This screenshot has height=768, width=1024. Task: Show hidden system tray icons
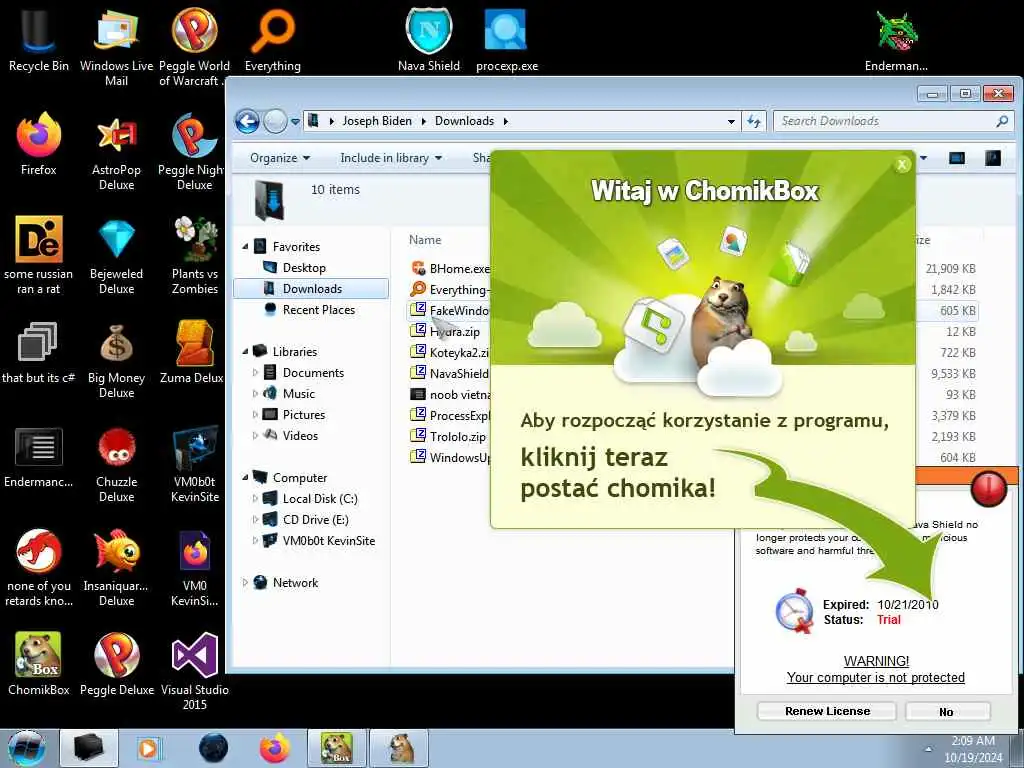(928, 749)
